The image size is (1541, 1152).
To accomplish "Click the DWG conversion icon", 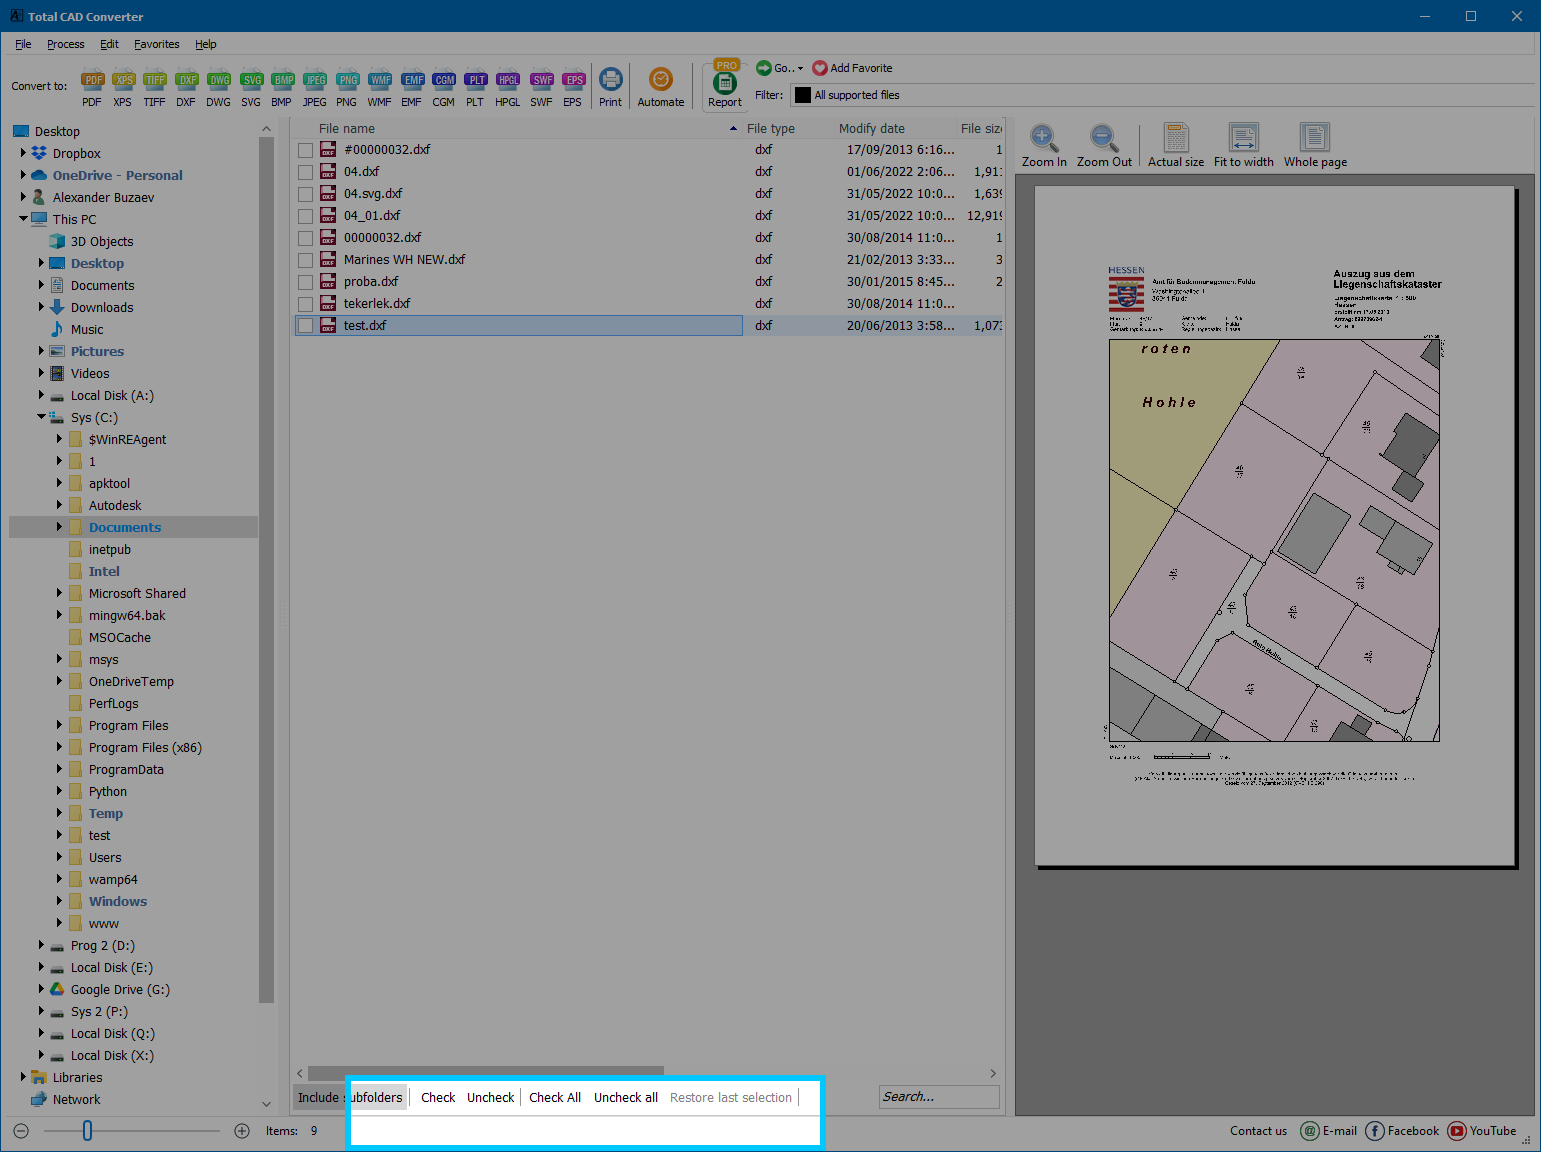I will click(219, 87).
